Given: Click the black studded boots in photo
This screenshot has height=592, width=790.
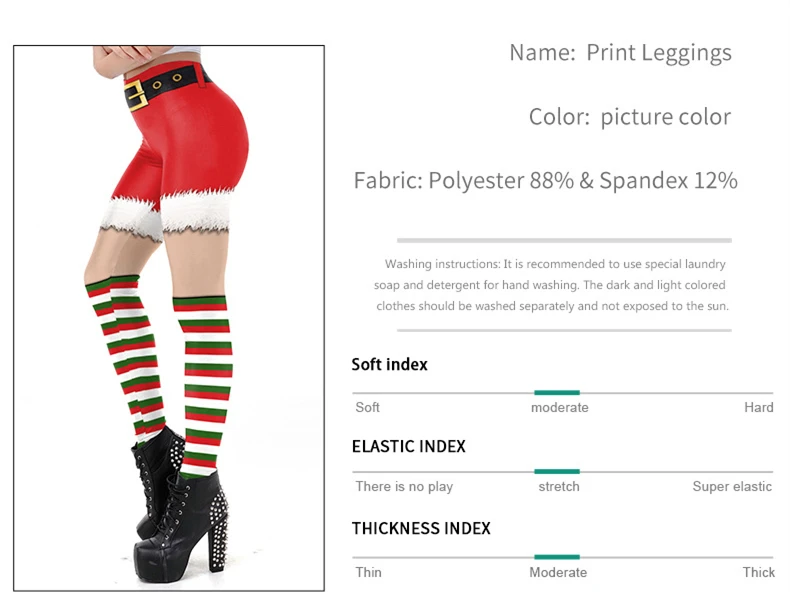Looking at the screenshot, I should [x=181, y=506].
